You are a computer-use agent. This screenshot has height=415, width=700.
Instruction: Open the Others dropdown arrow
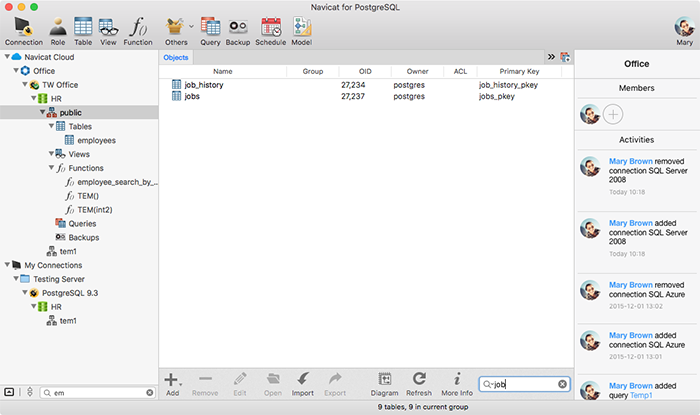192,26
